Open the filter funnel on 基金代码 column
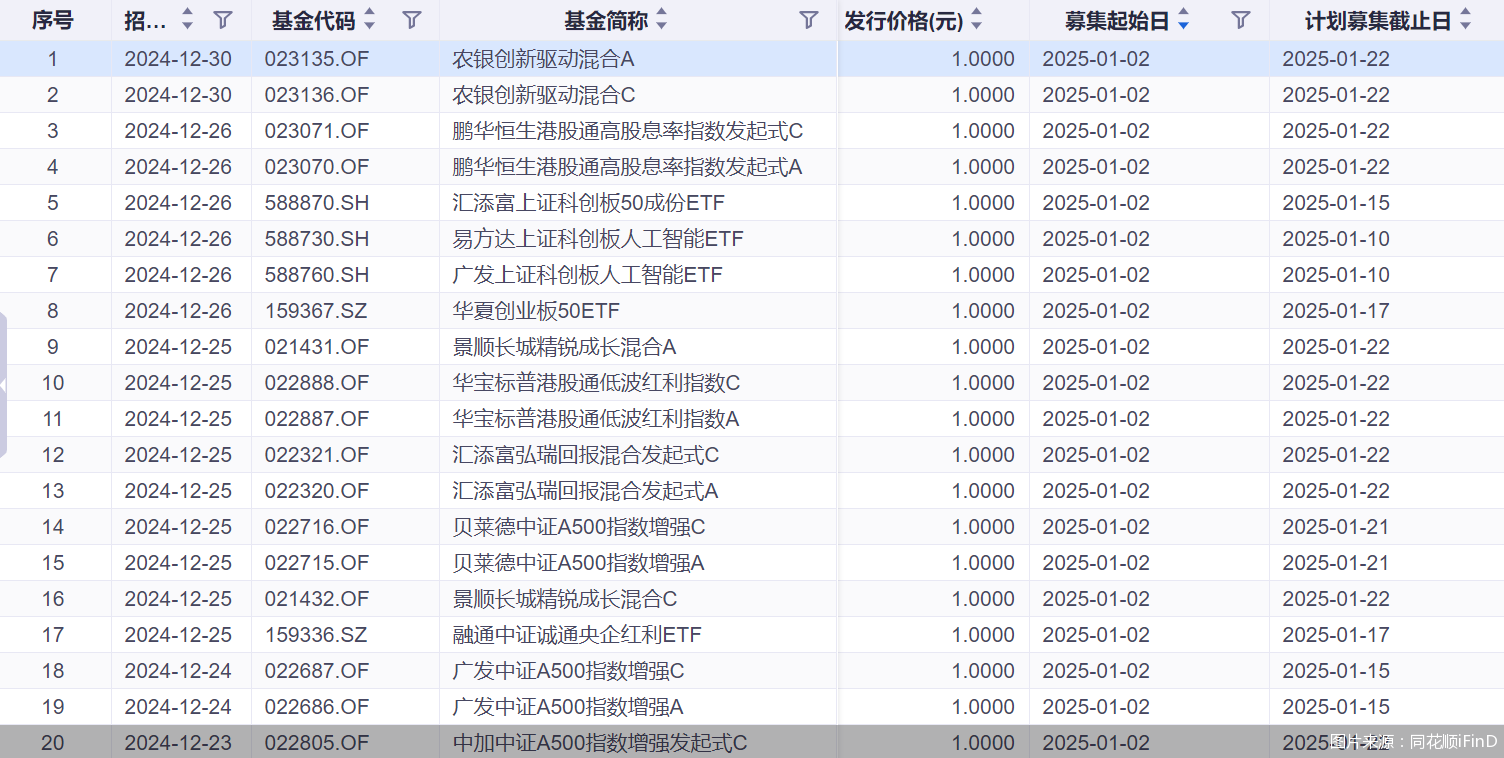Viewport: 1504px width, 758px height. [411, 18]
